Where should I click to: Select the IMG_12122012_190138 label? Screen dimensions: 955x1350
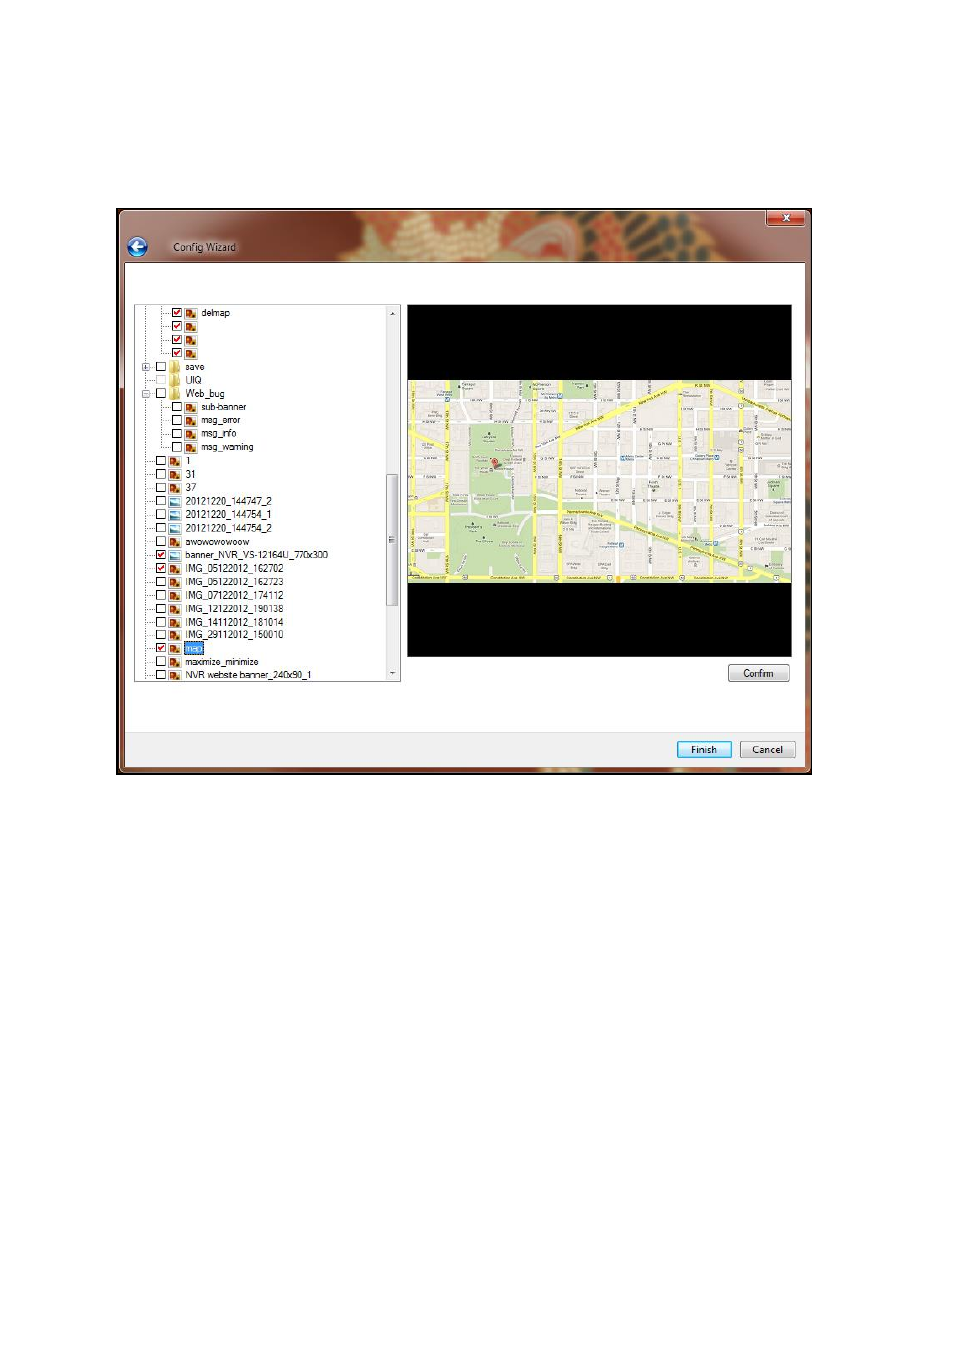[234, 608]
